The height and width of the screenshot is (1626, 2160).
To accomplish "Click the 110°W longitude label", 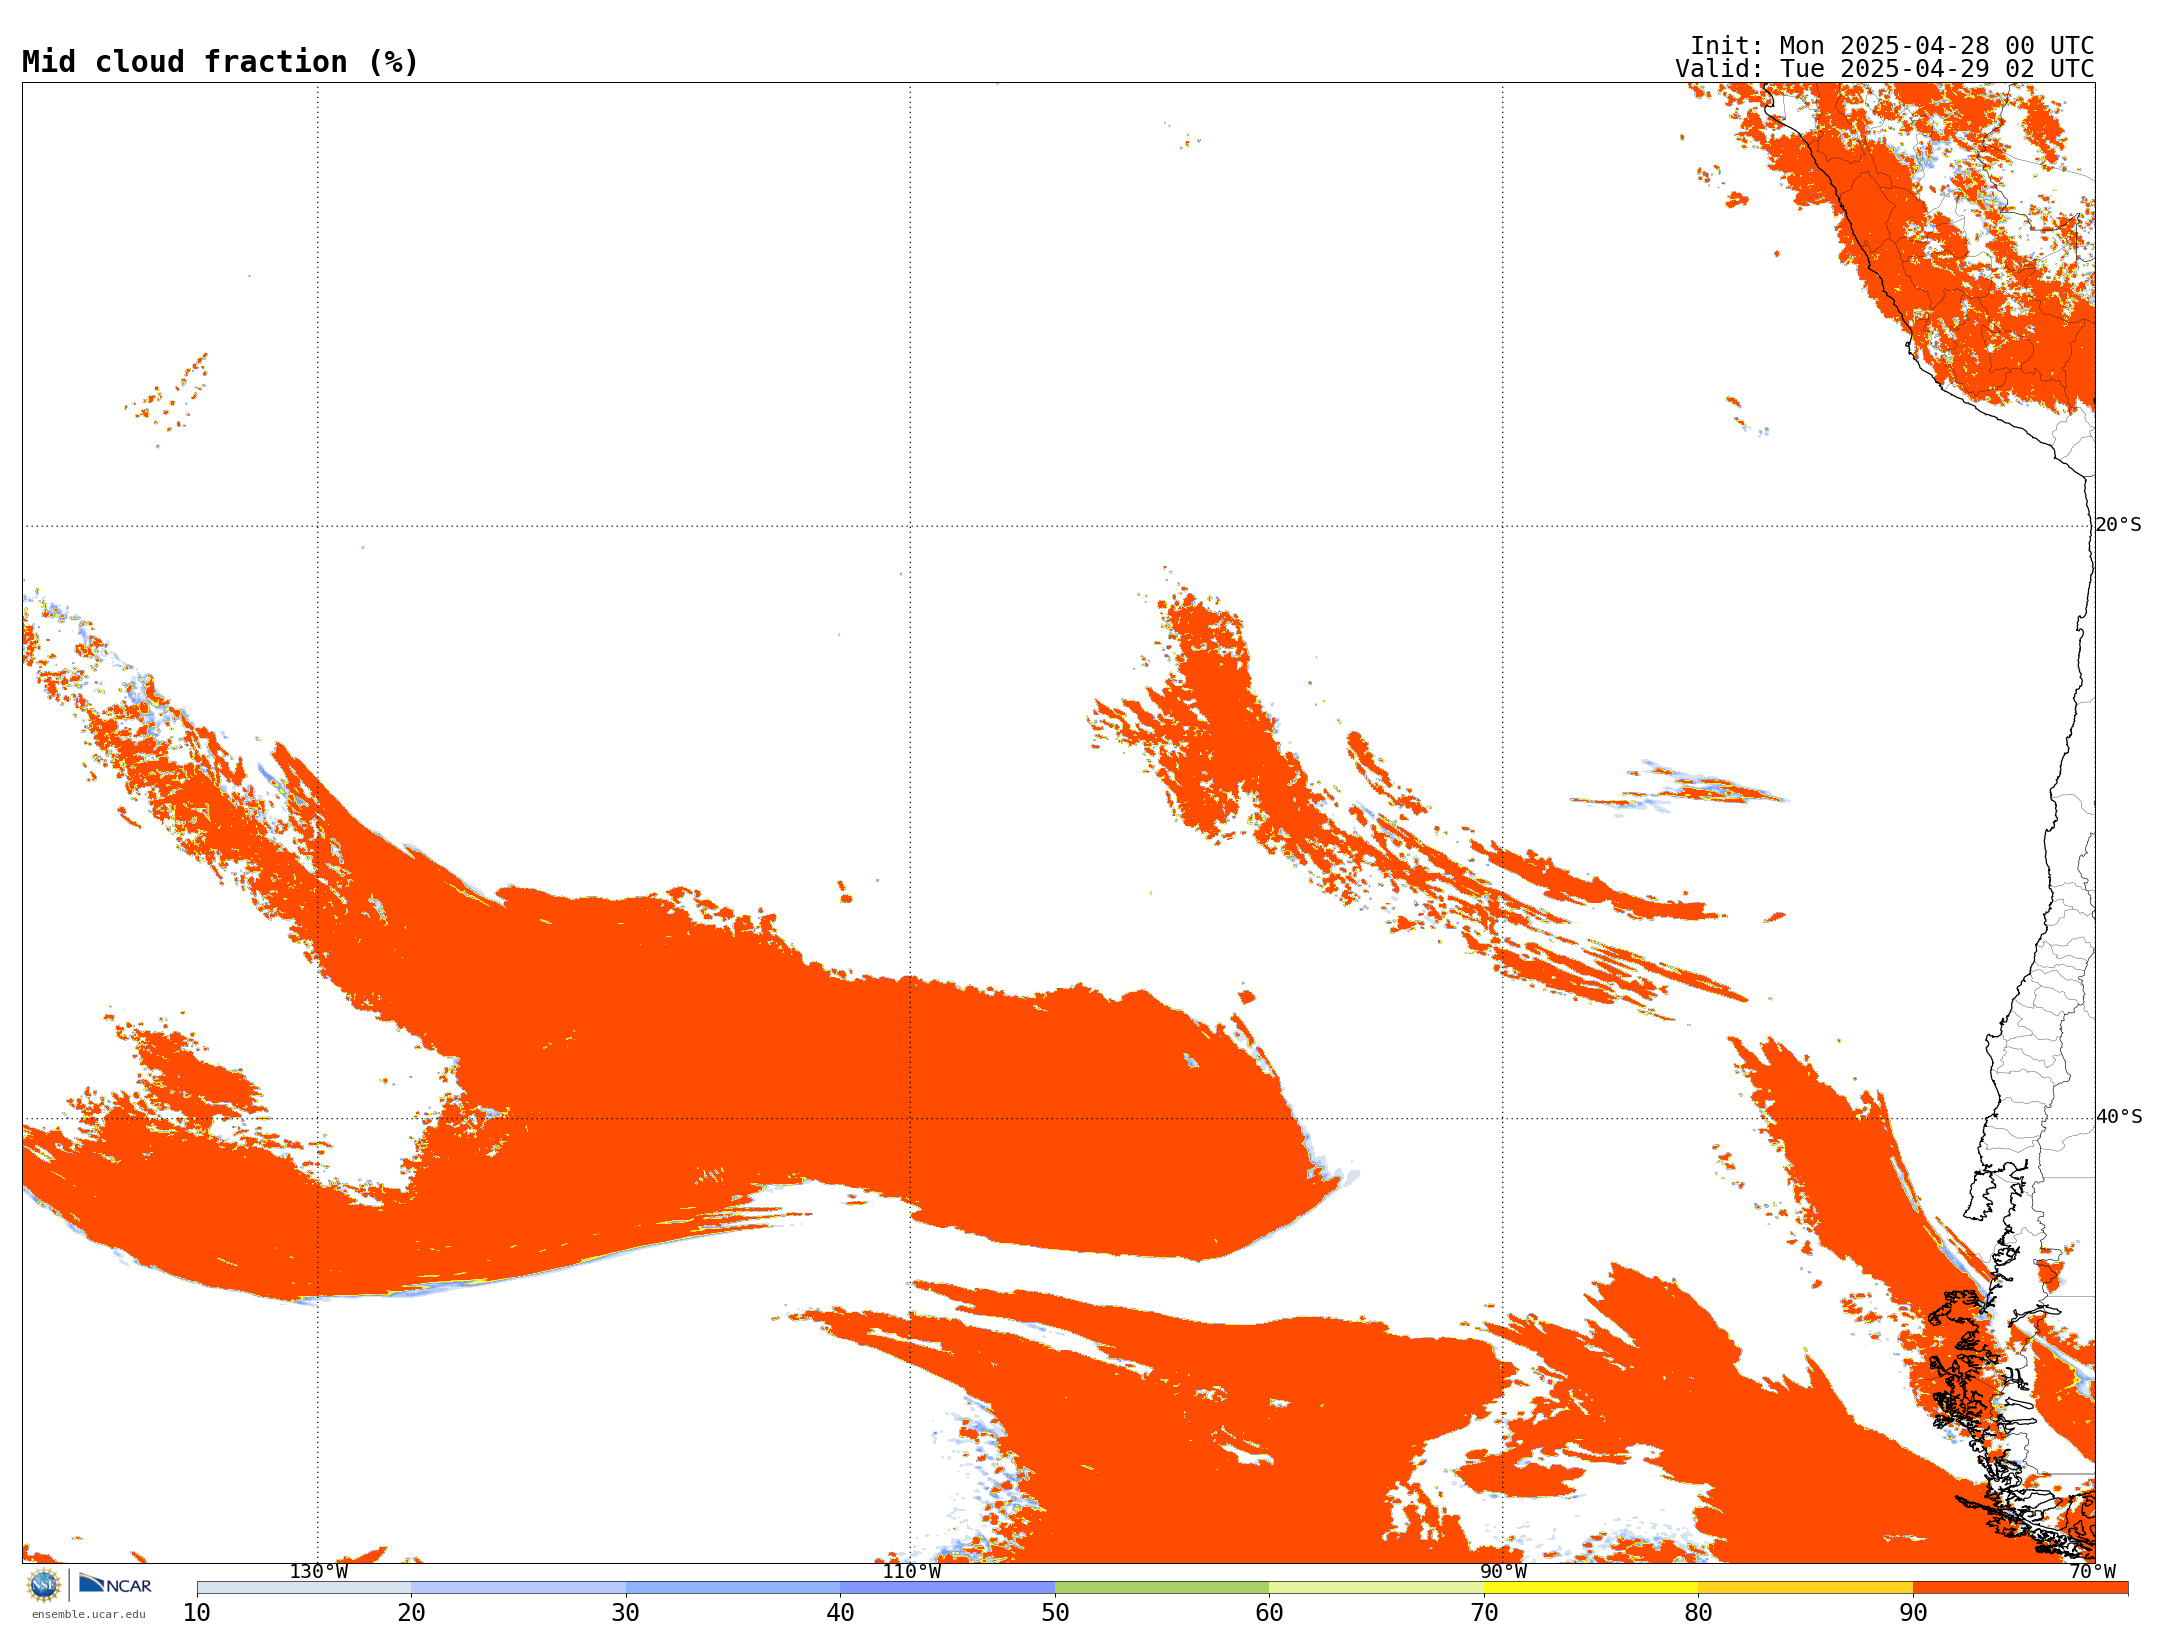I will click(x=911, y=1572).
